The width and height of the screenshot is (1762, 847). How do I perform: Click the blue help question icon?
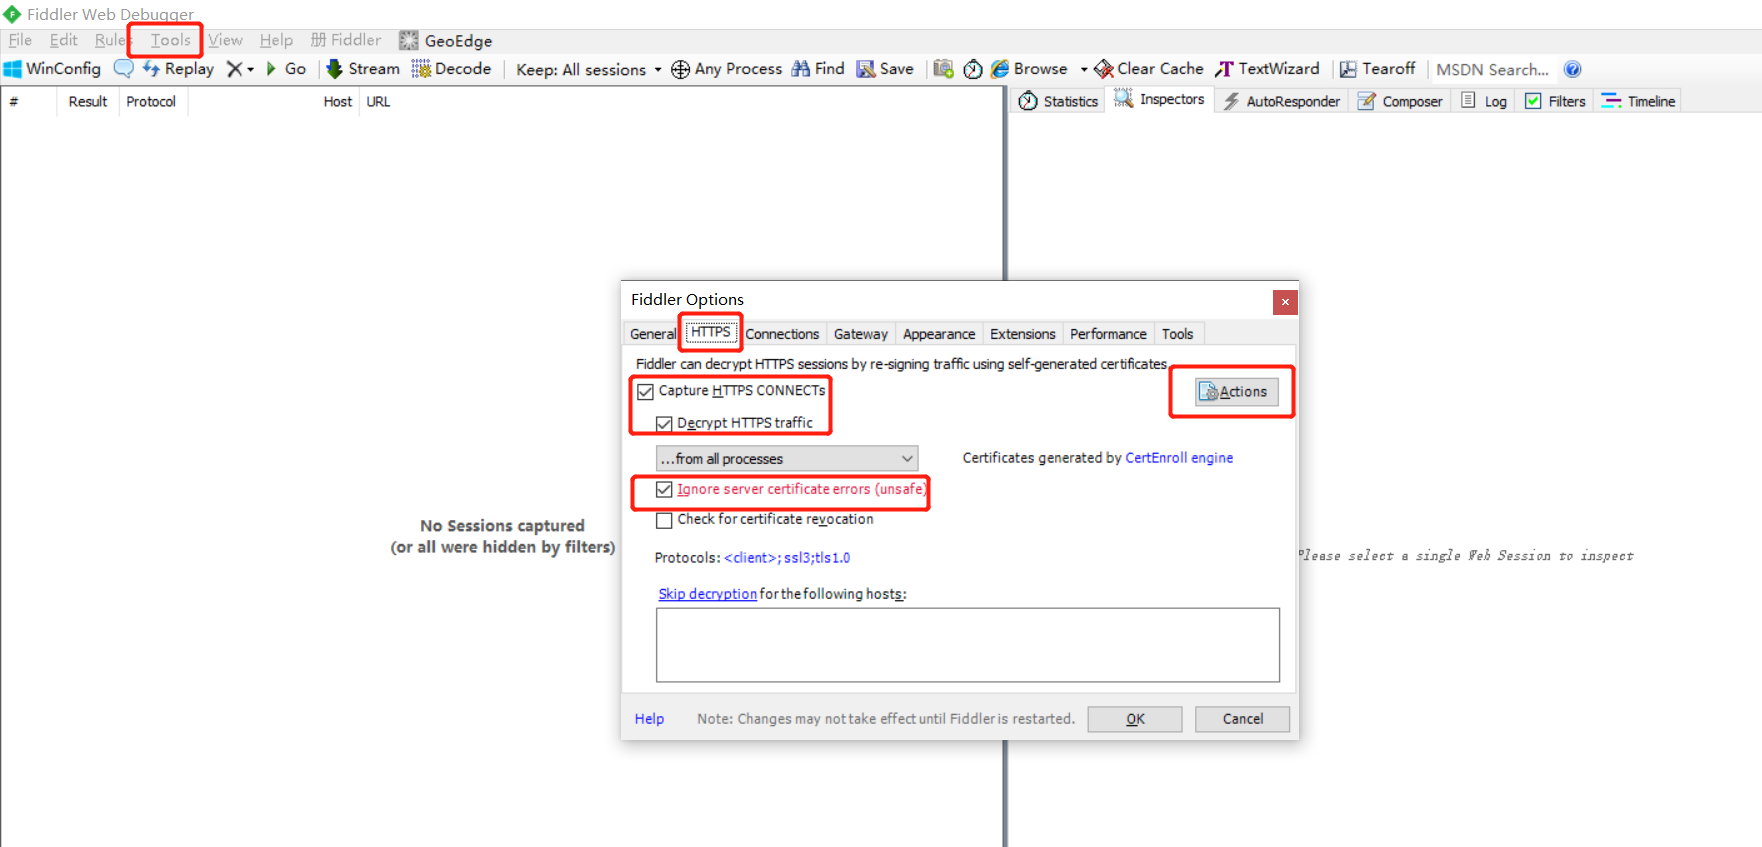click(x=1572, y=69)
